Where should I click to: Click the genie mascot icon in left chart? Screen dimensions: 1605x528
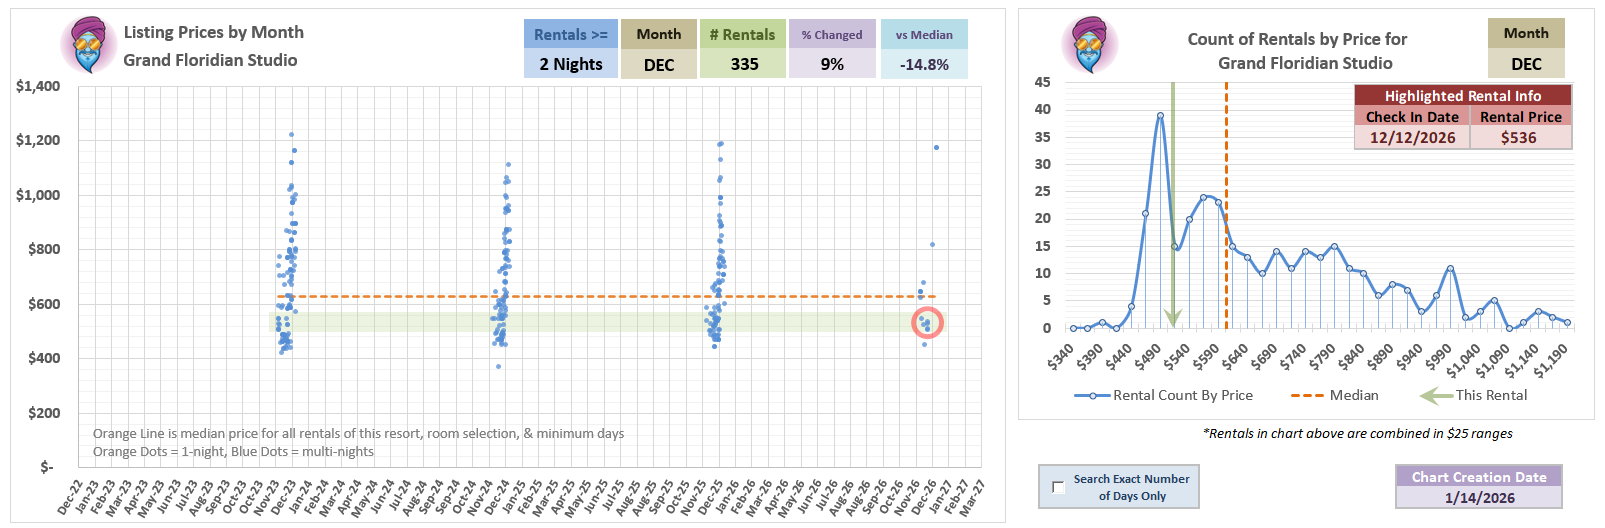click(x=88, y=46)
